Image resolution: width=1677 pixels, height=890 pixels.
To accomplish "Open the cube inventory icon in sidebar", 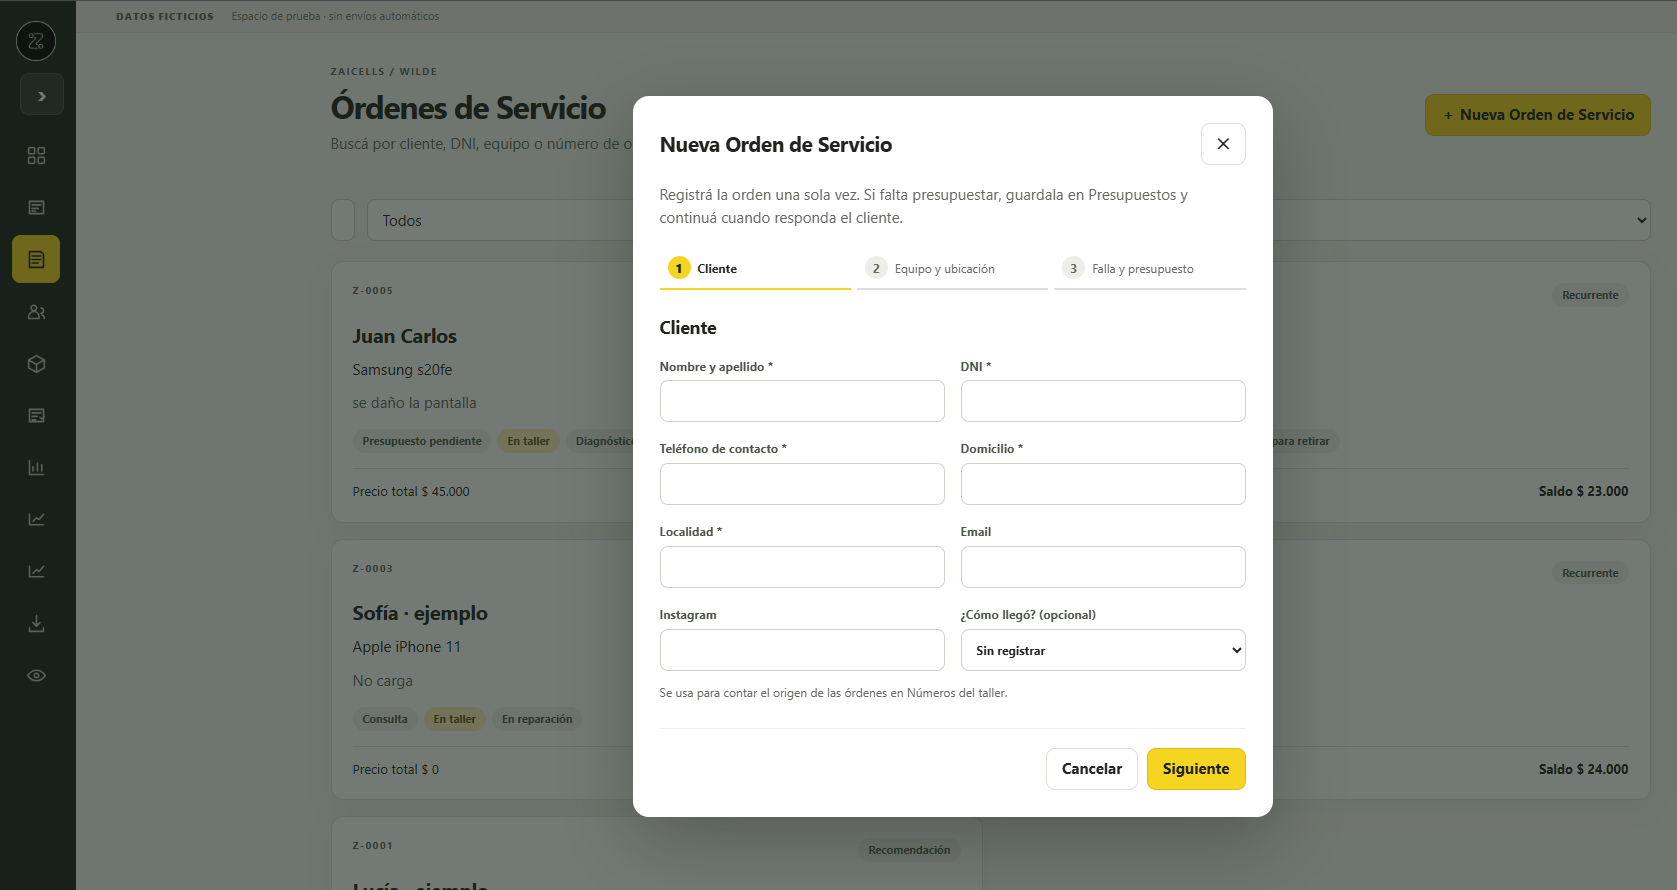I will 36,364.
